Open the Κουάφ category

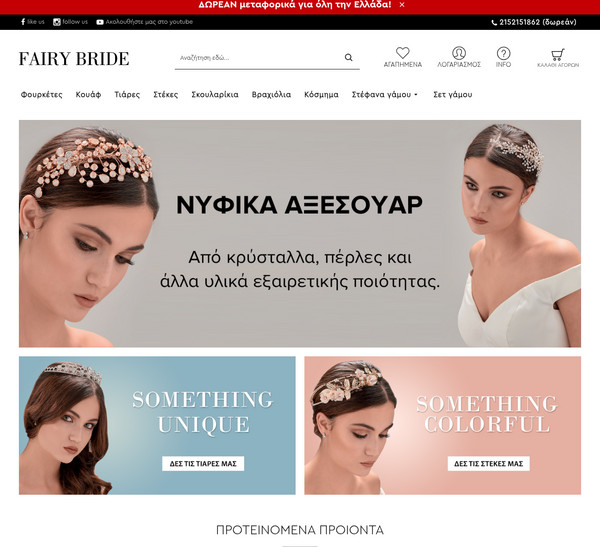(x=88, y=95)
